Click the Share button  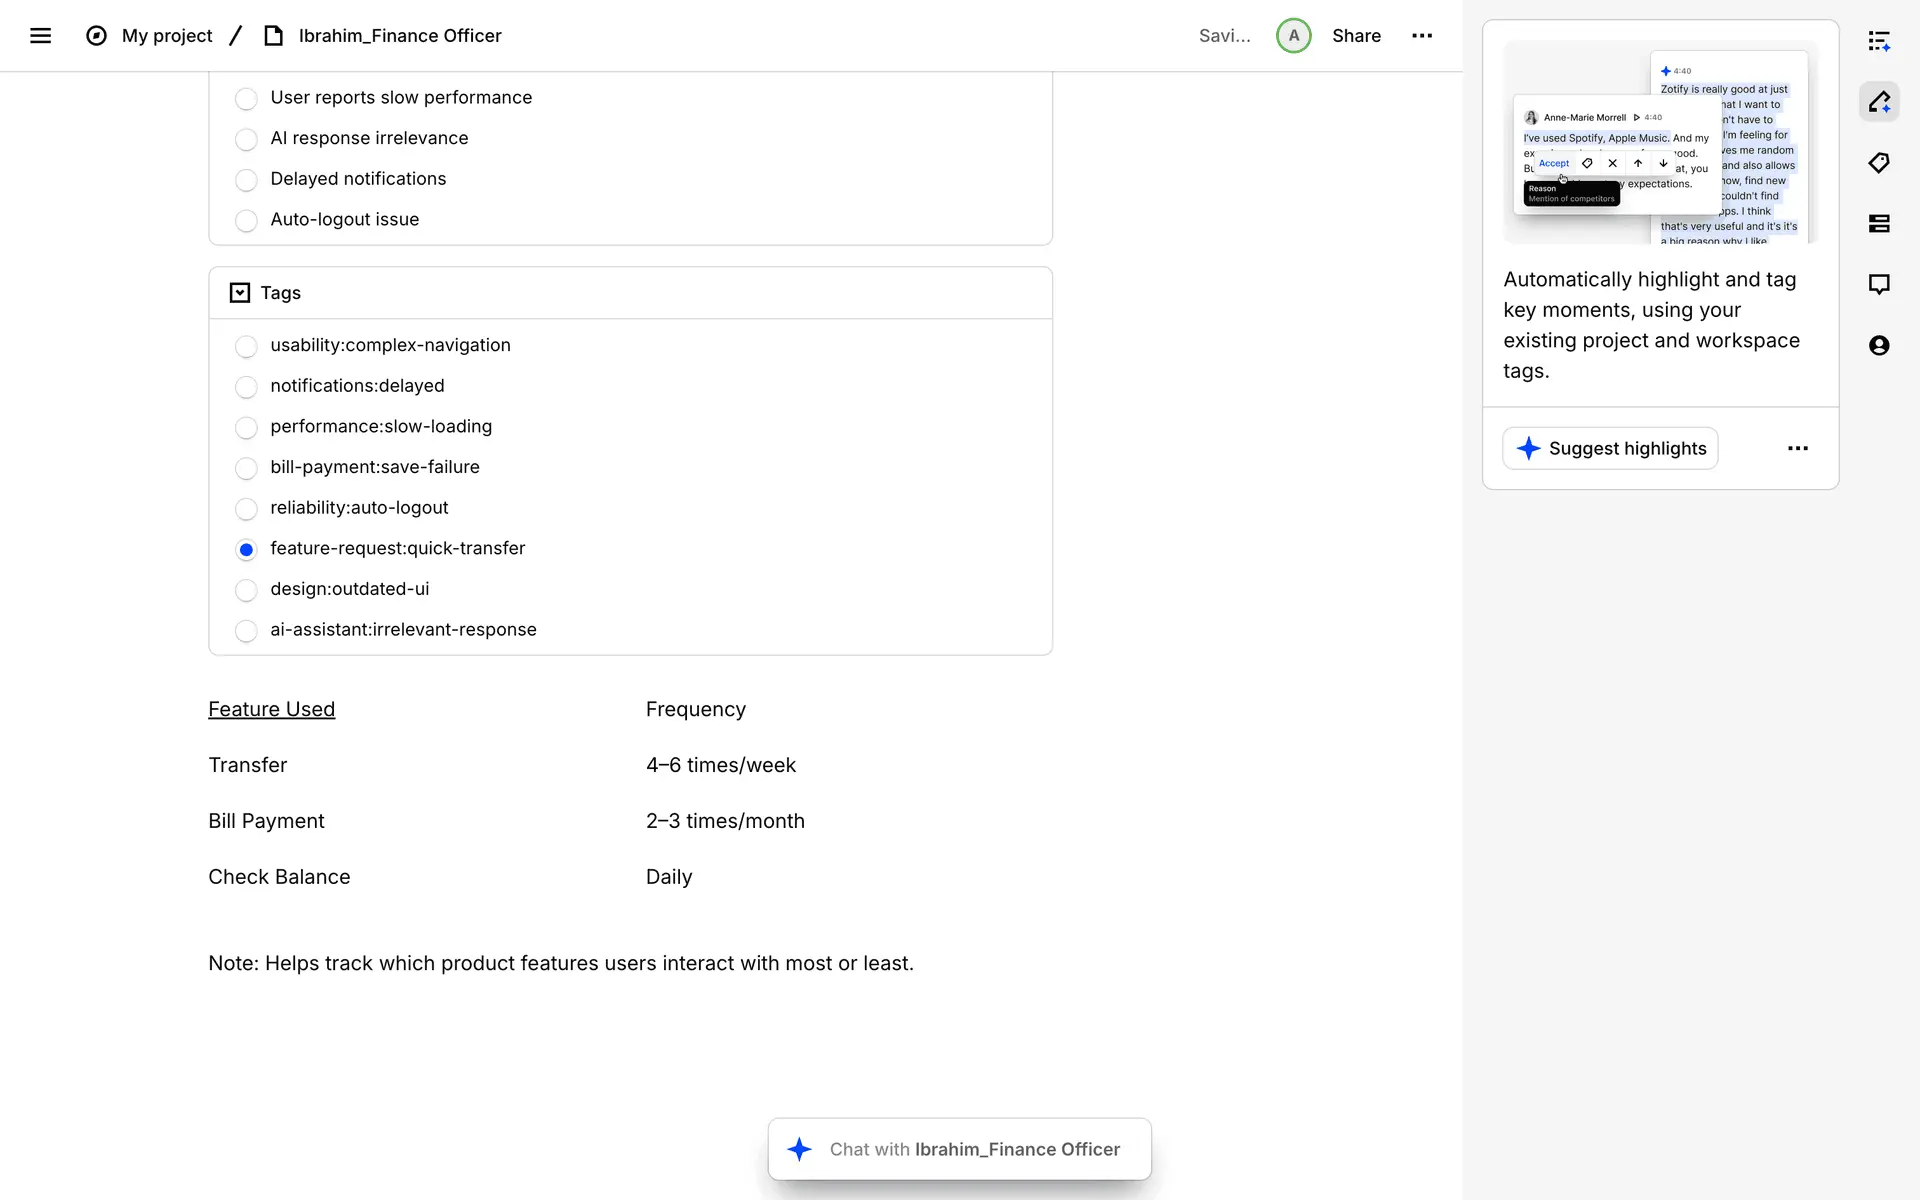[x=1356, y=36]
